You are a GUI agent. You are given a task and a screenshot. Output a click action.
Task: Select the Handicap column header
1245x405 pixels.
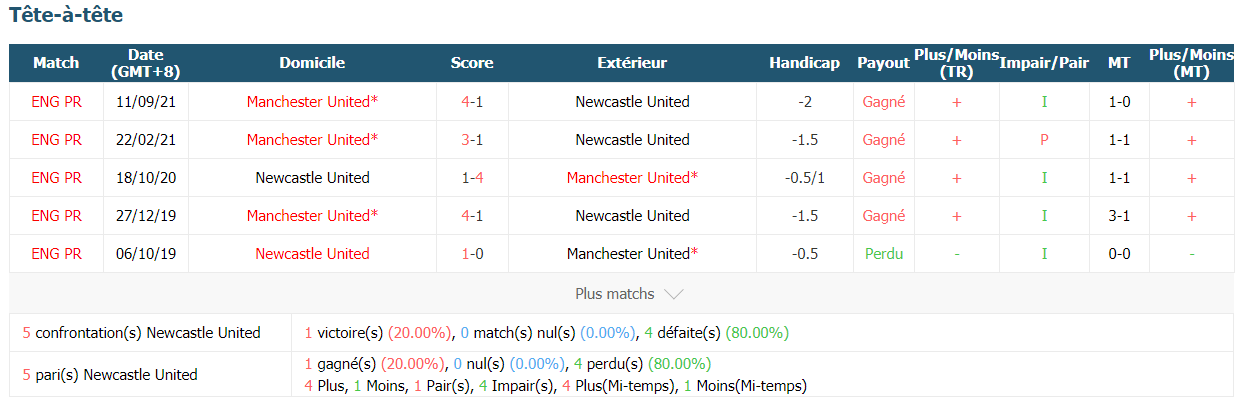tap(804, 63)
